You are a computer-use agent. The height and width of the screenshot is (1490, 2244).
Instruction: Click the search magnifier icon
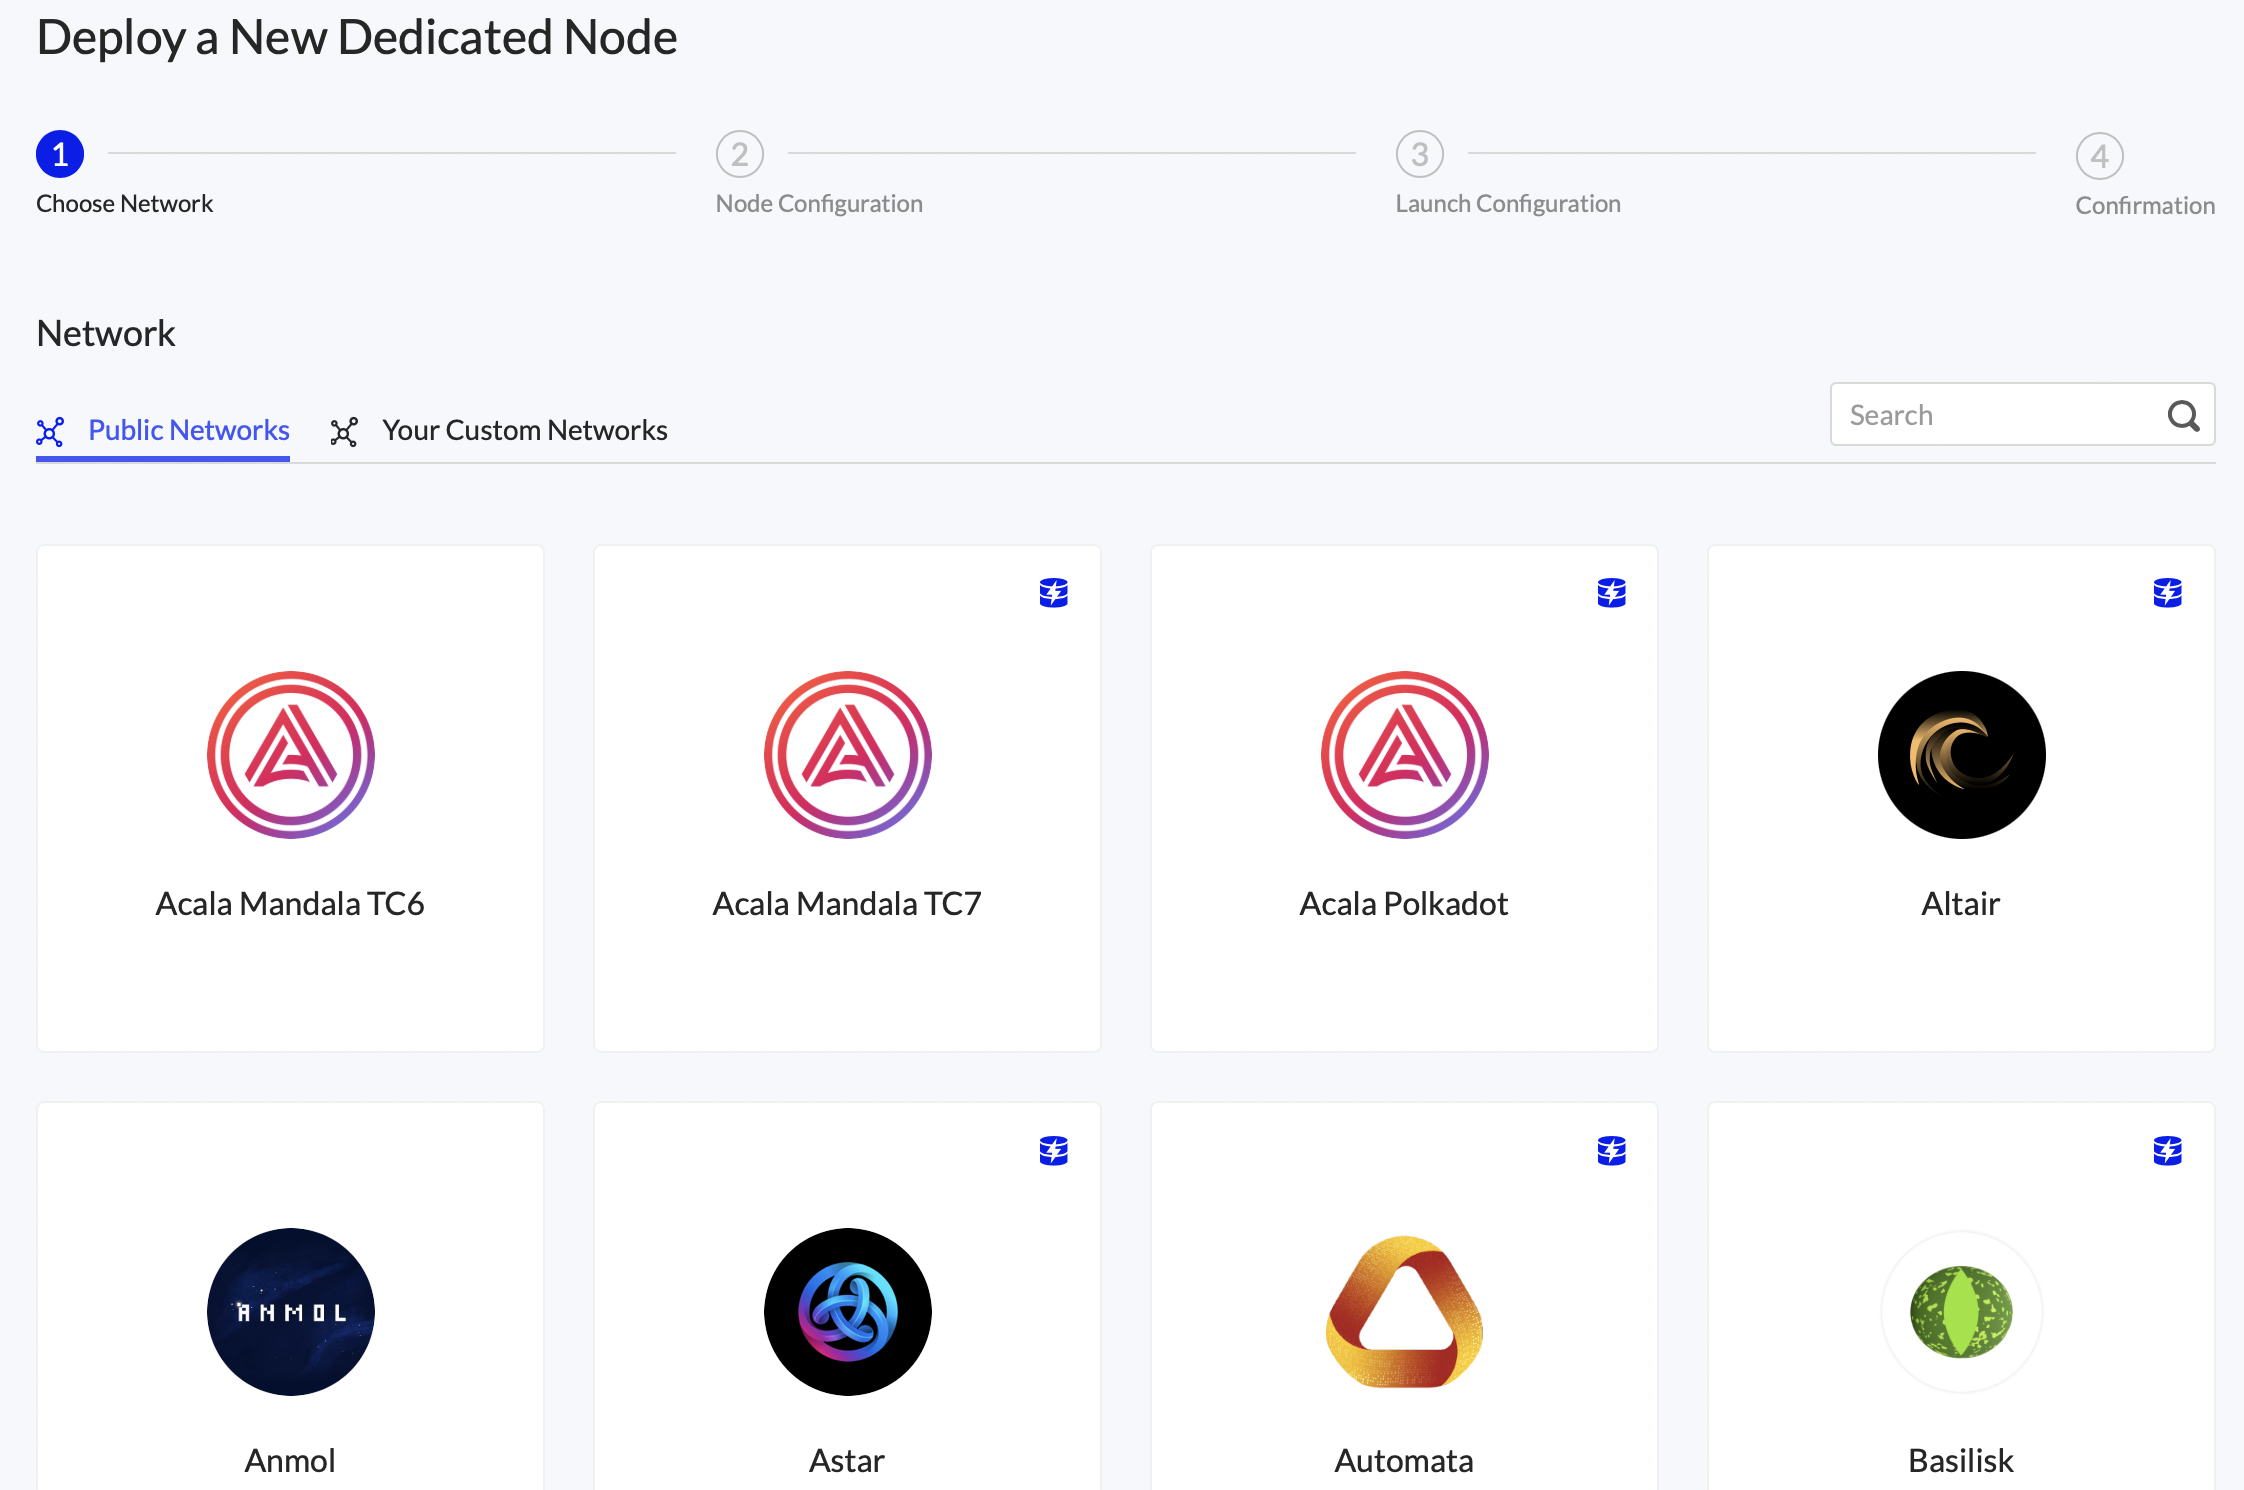tap(2183, 415)
